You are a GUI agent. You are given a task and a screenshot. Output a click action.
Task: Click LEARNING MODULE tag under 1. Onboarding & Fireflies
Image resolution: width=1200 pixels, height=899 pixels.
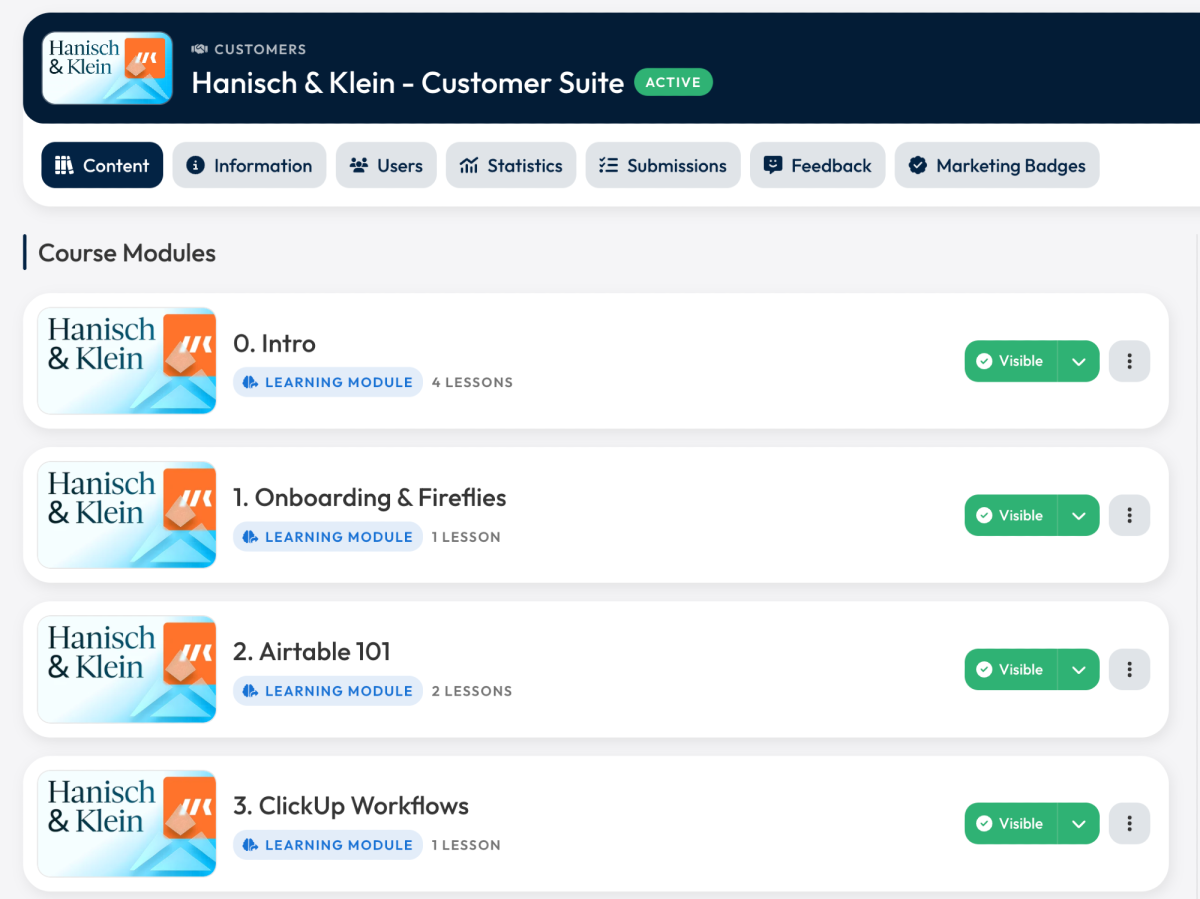pos(328,536)
